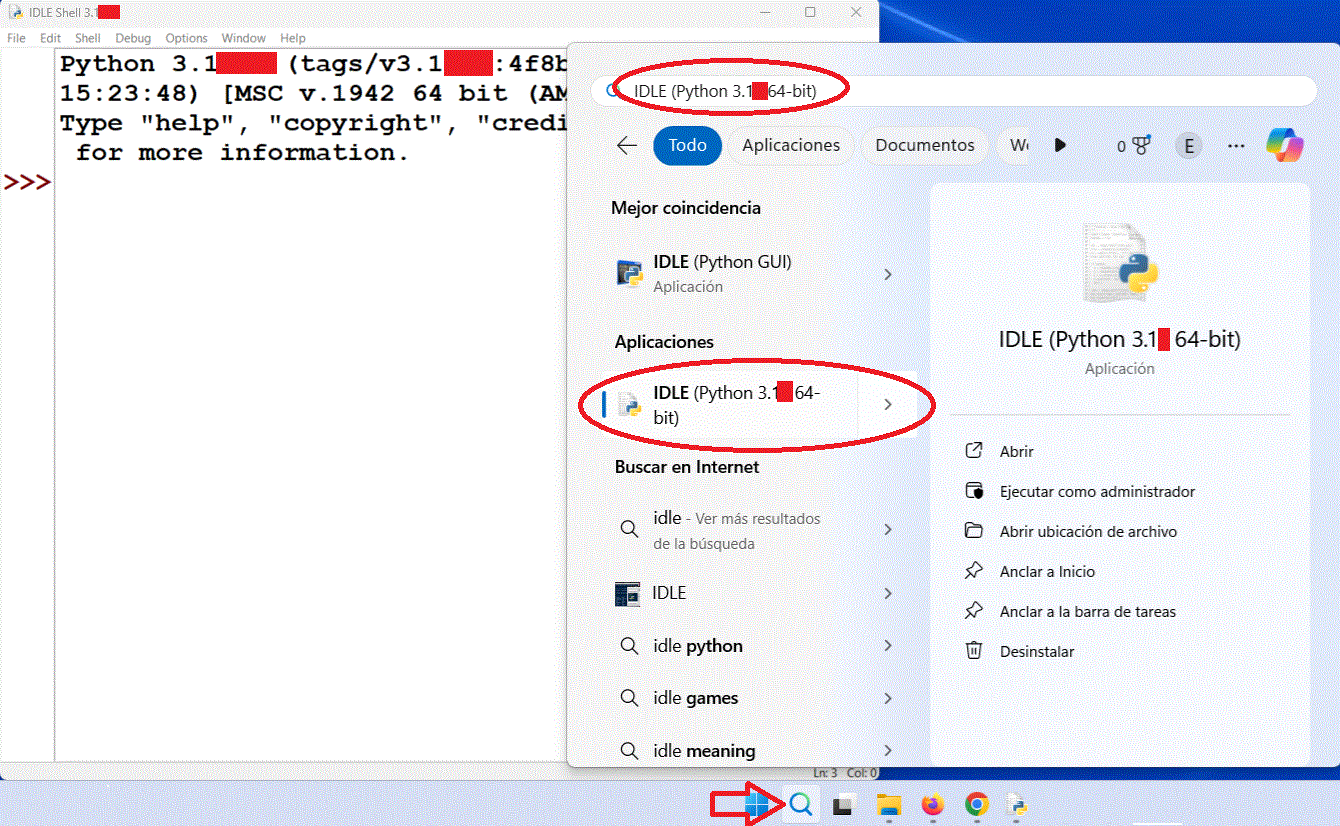This screenshot has height=826, width=1340.
Task: Click the back arrow in the search panel
Action: (x=625, y=145)
